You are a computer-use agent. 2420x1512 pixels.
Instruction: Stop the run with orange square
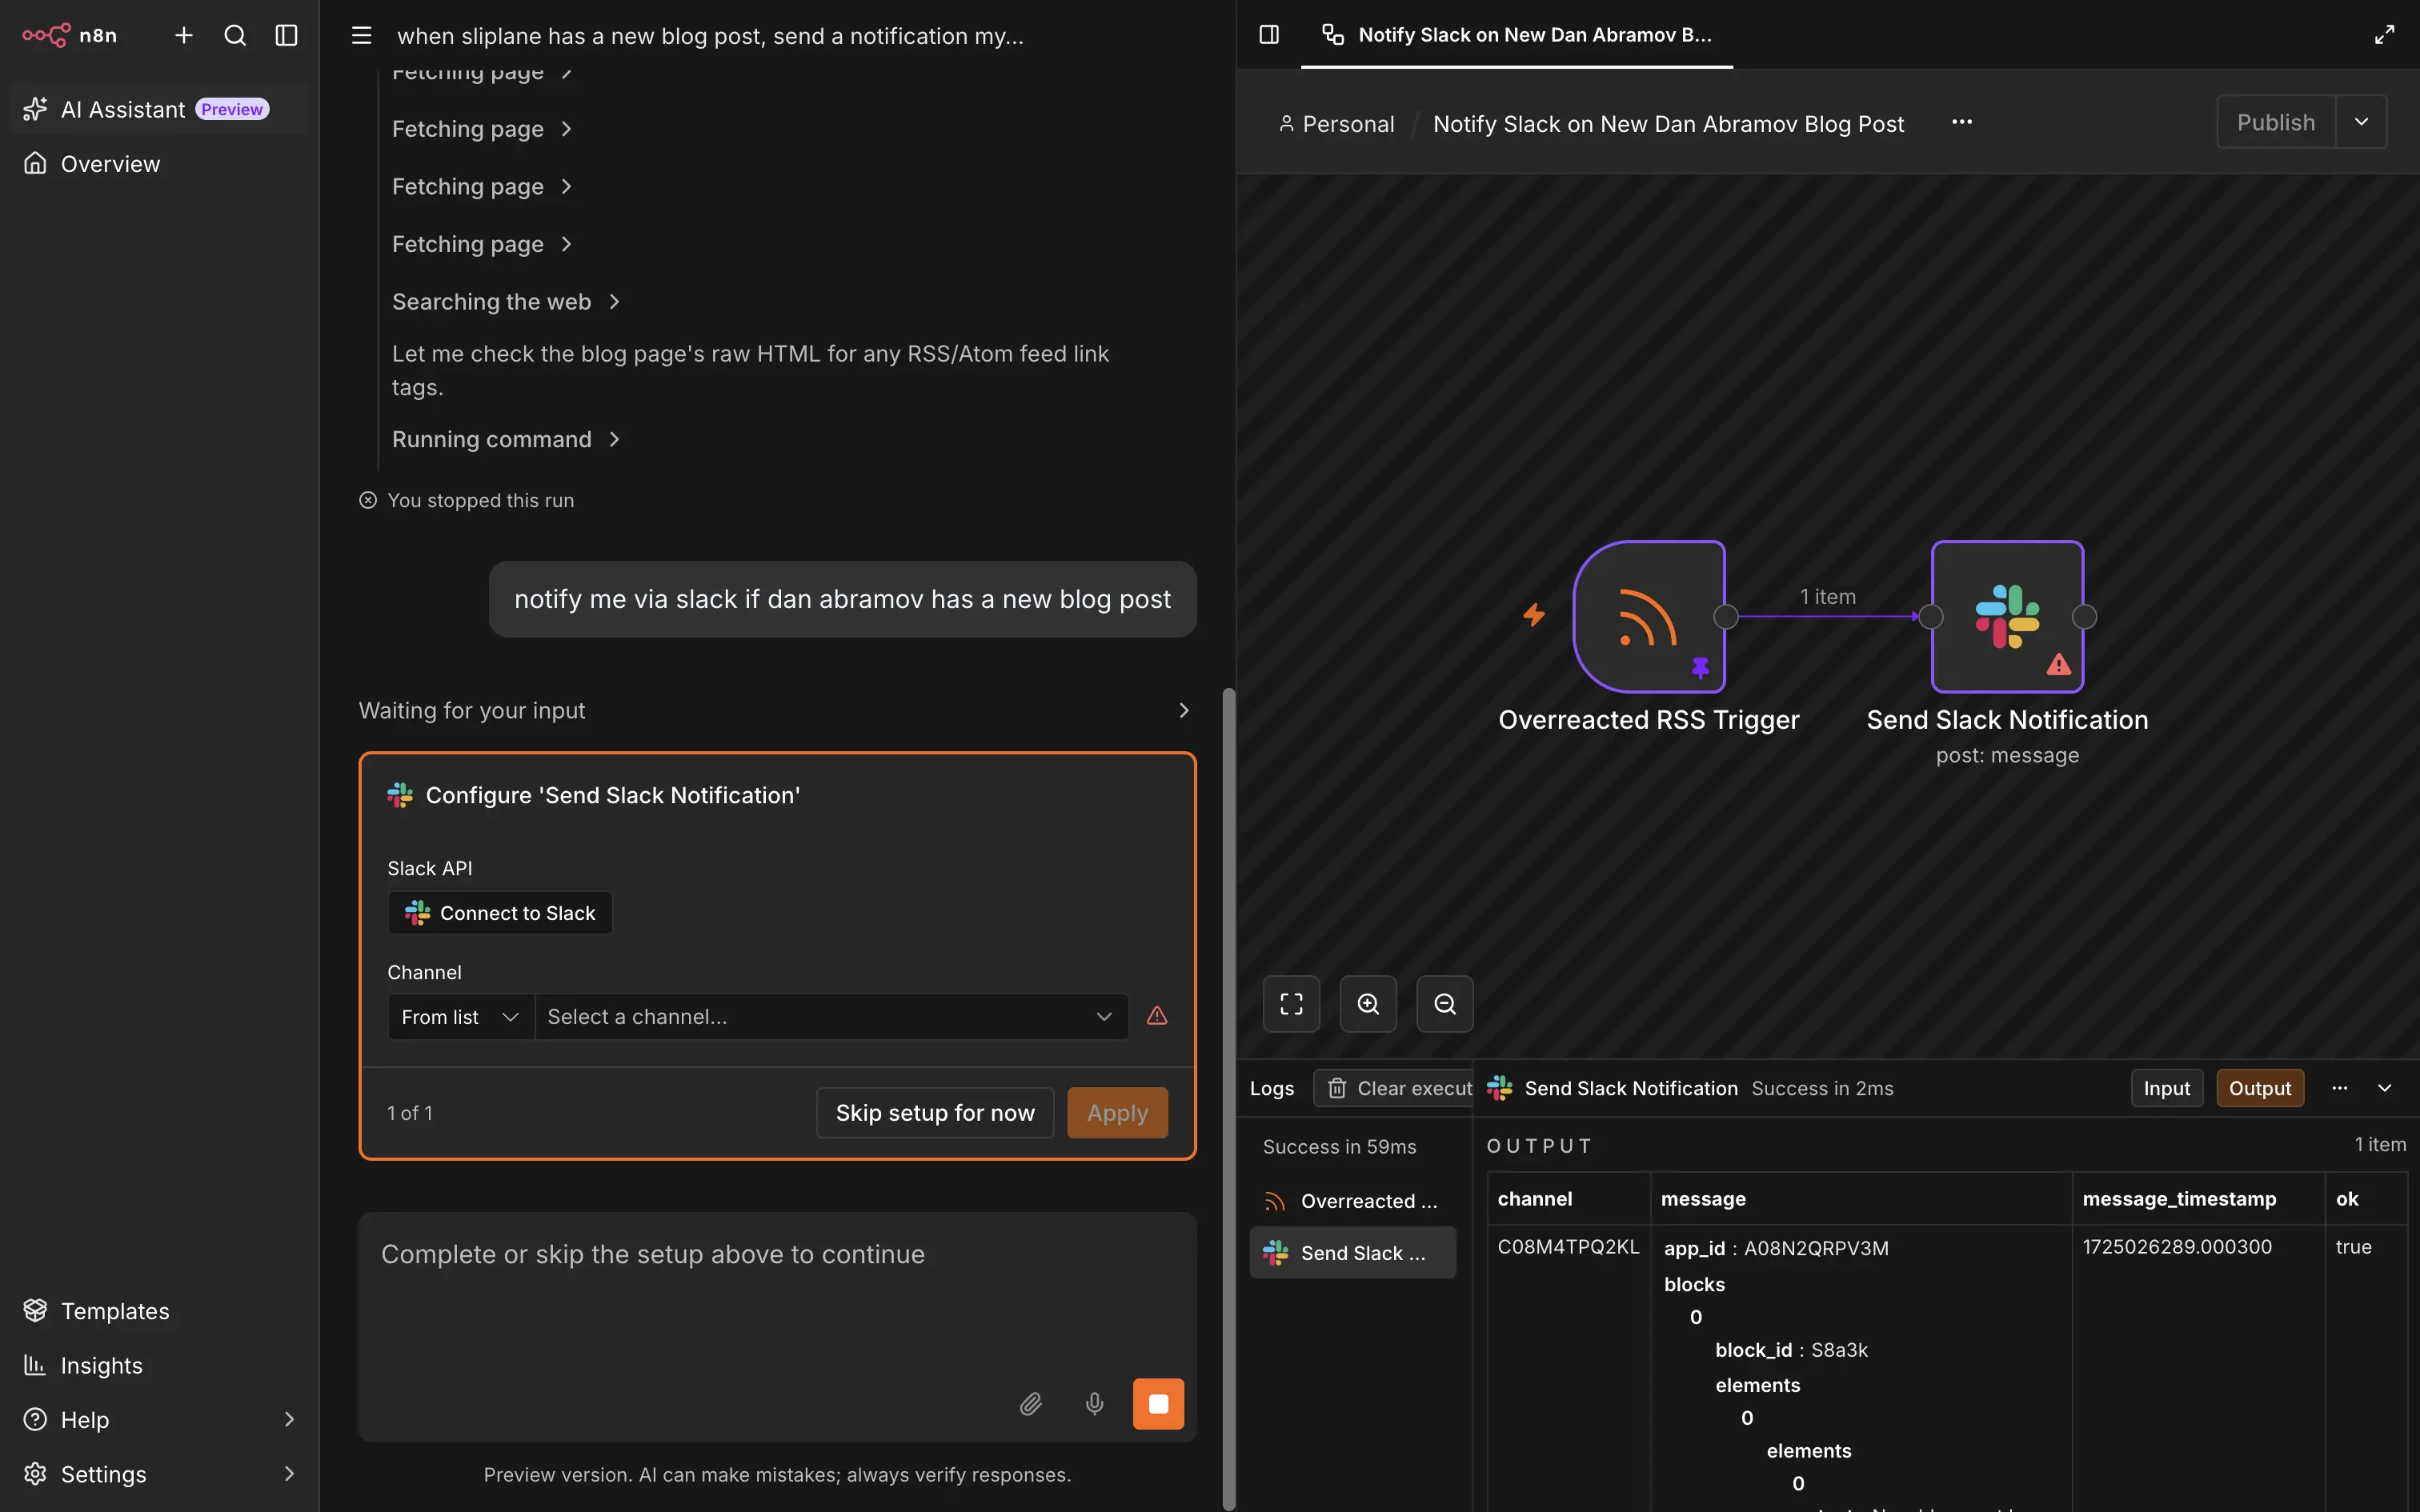click(1158, 1404)
